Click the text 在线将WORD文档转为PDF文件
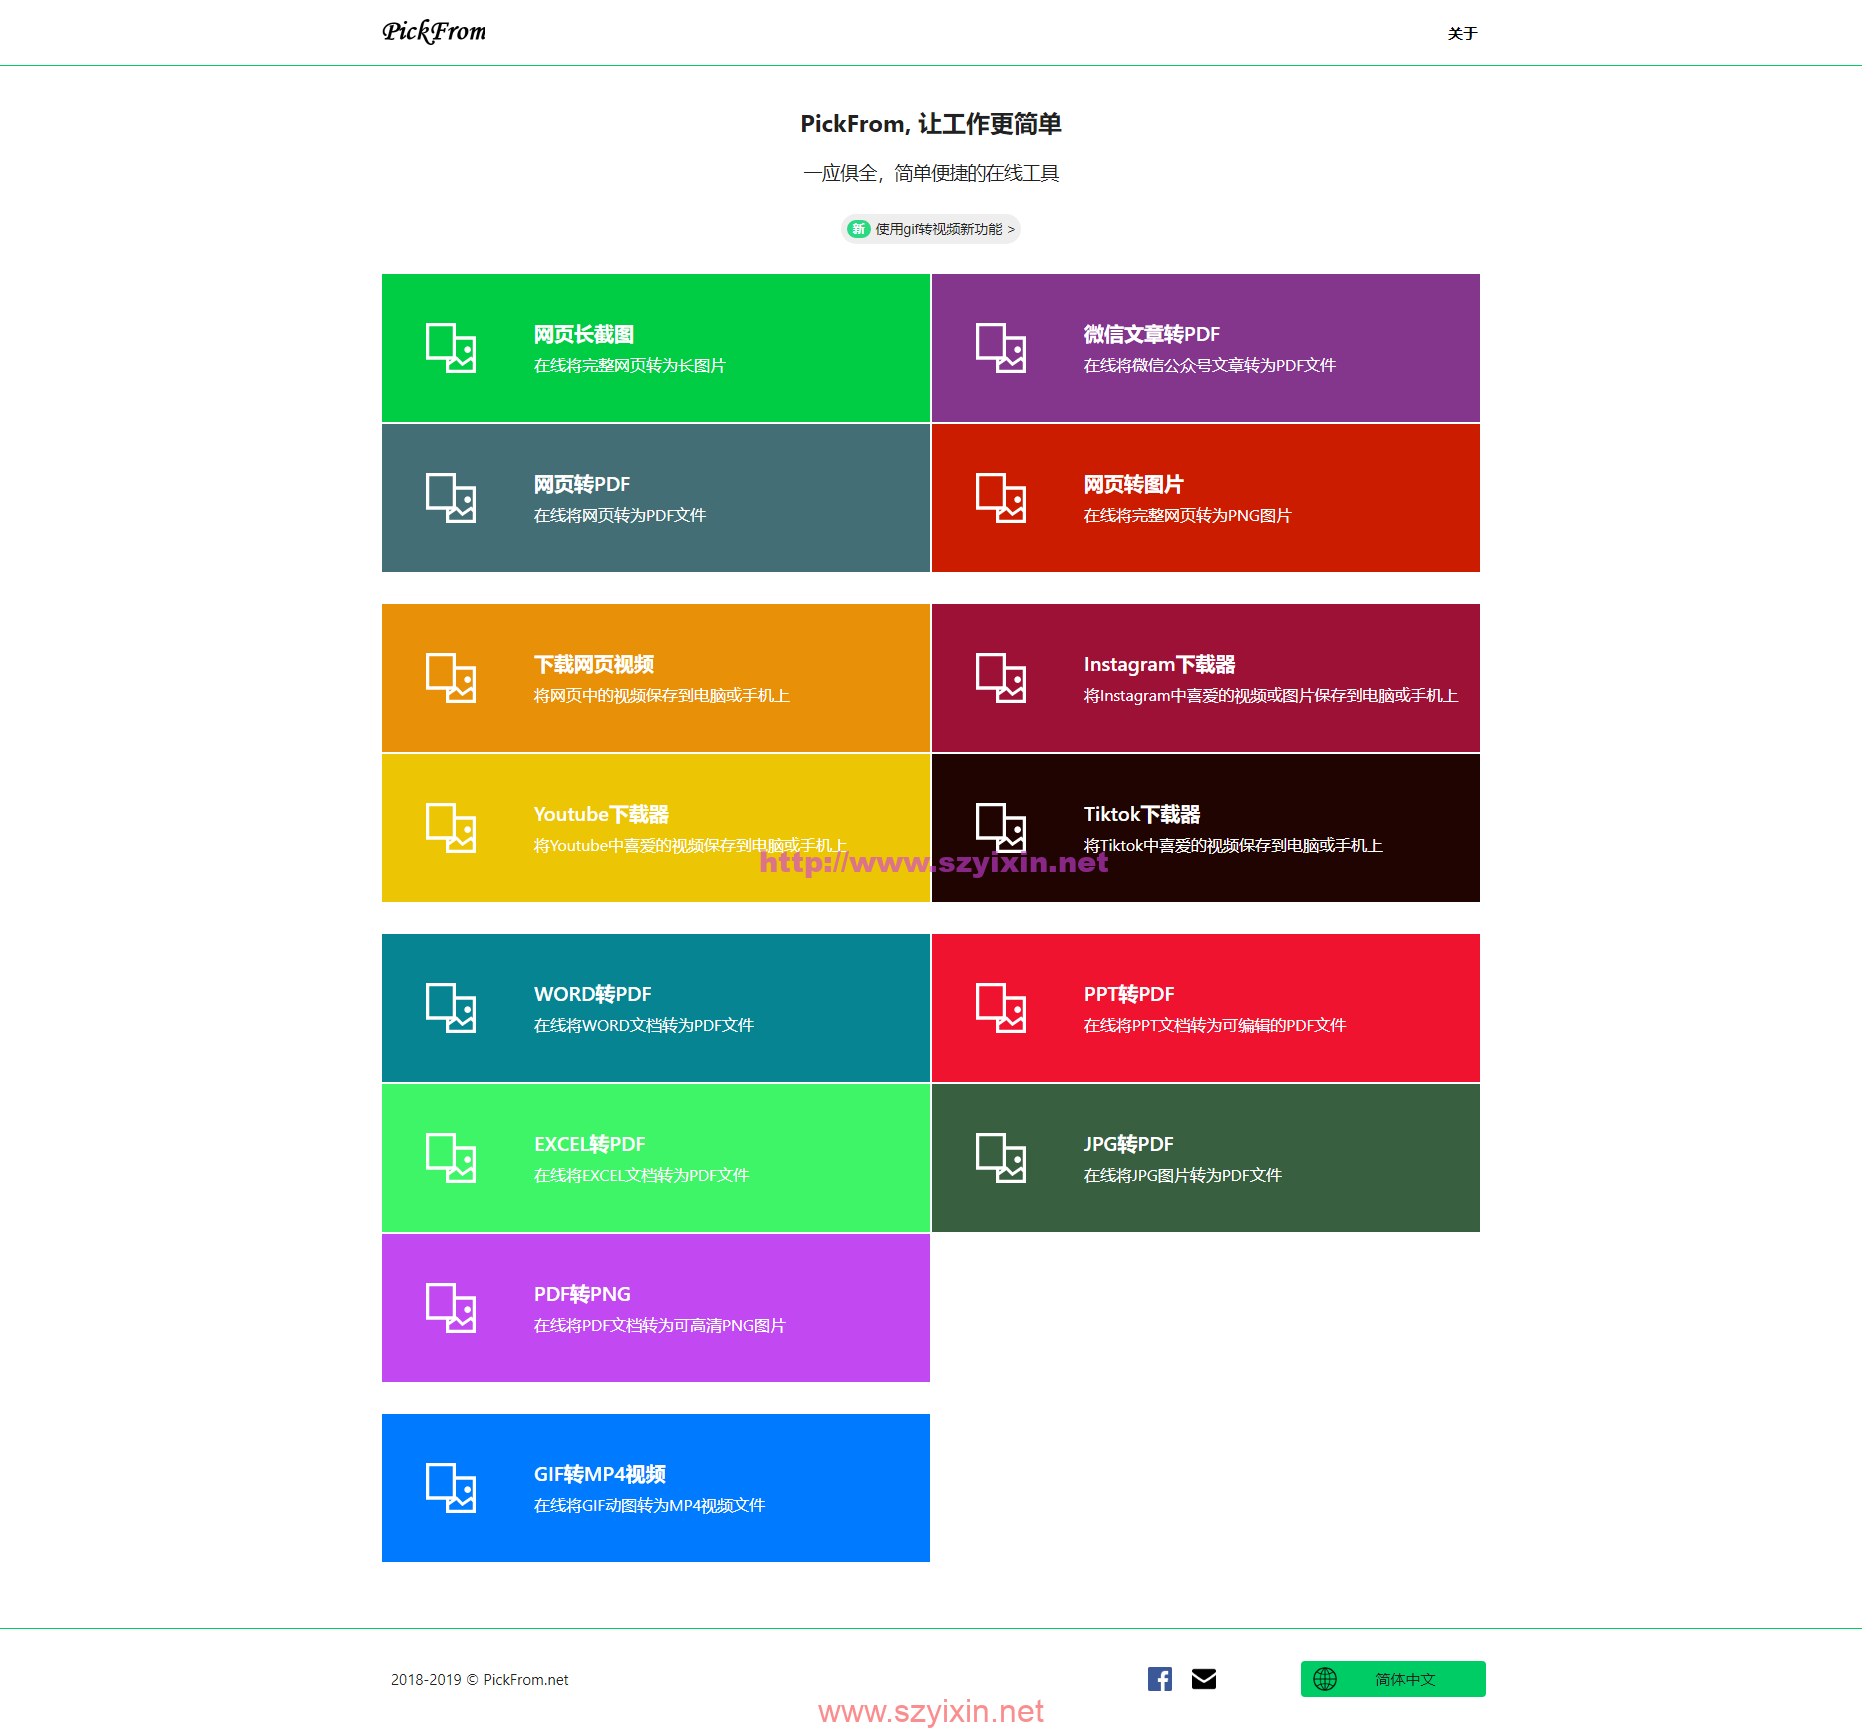Image resolution: width=1862 pixels, height=1728 pixels. click(644, 1026)
